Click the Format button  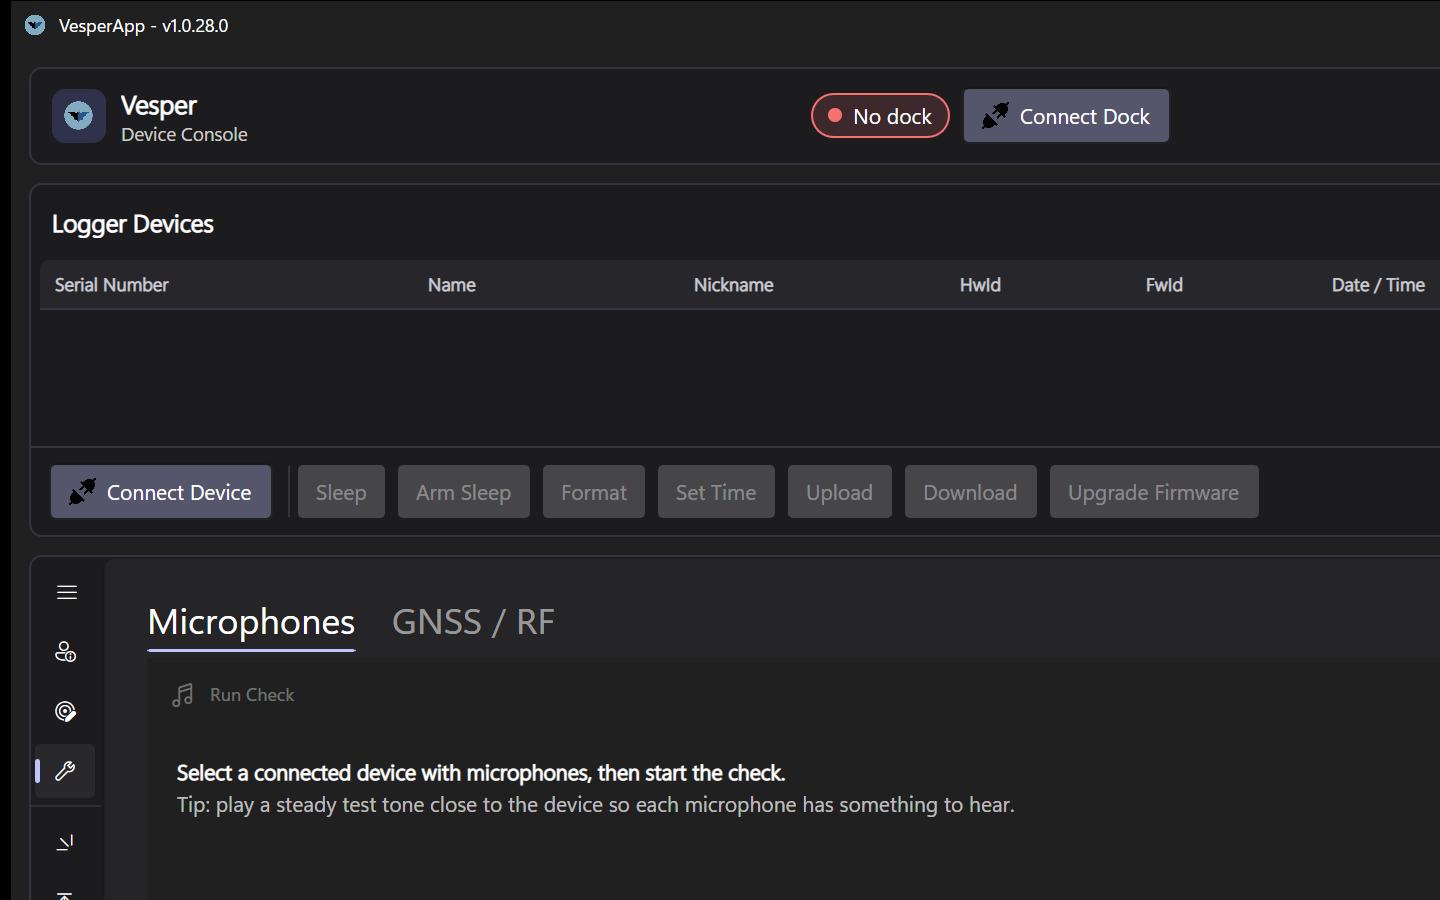[x=594, y=492]
